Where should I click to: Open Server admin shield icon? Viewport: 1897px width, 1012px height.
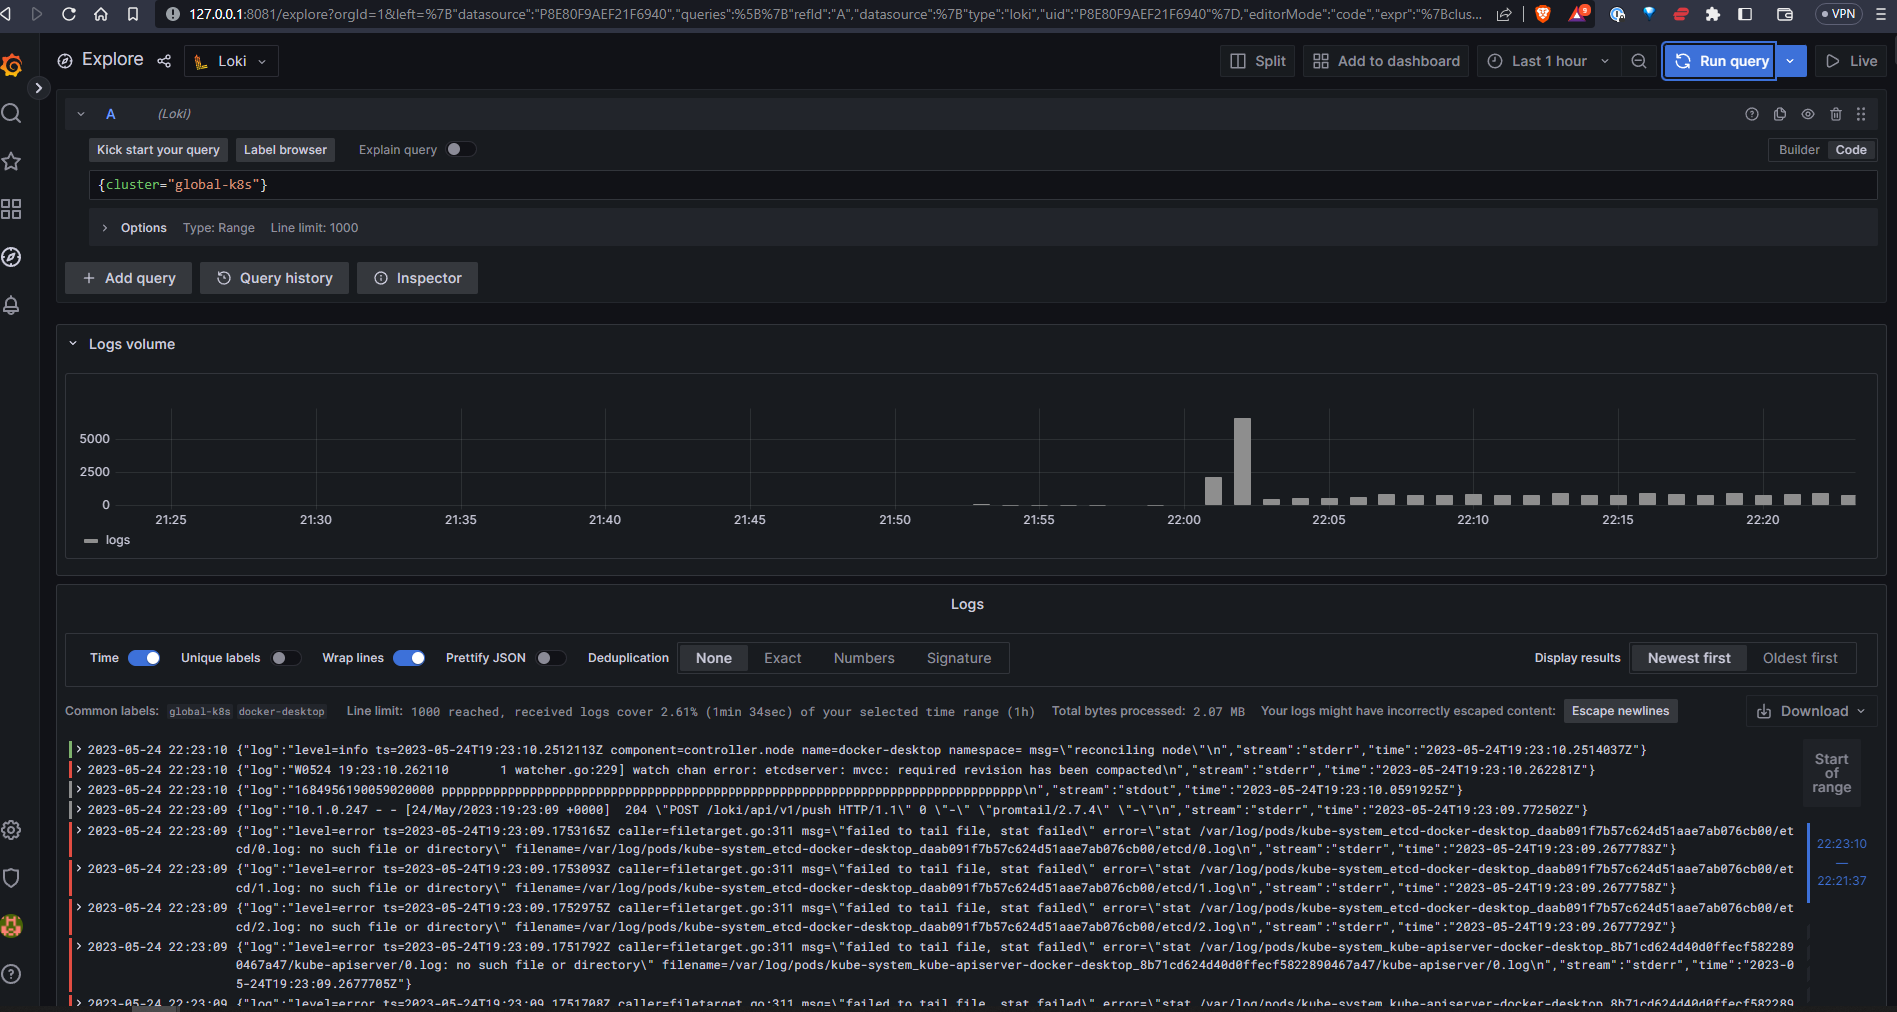[x=12, y=878]
